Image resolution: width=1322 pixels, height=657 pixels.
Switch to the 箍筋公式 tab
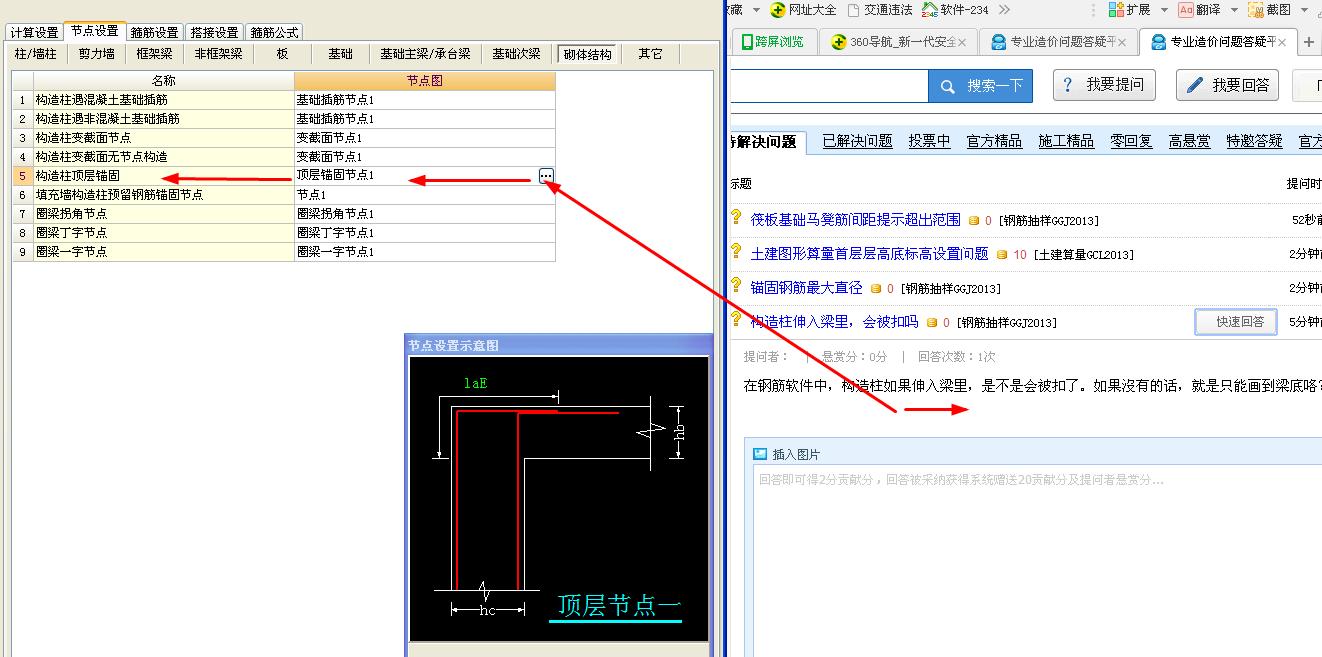pos(274,32)
